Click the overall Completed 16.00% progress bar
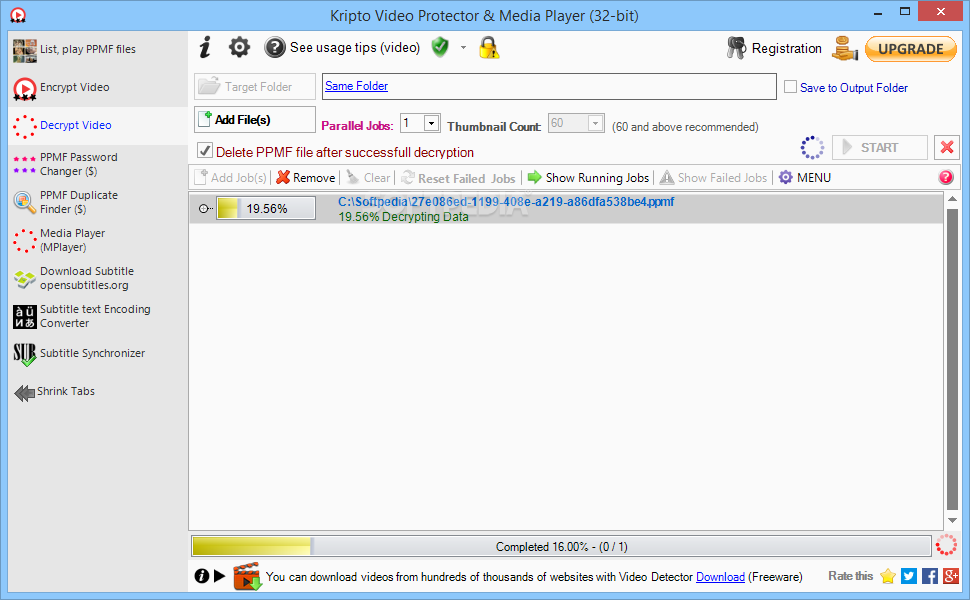 (561, 547)
